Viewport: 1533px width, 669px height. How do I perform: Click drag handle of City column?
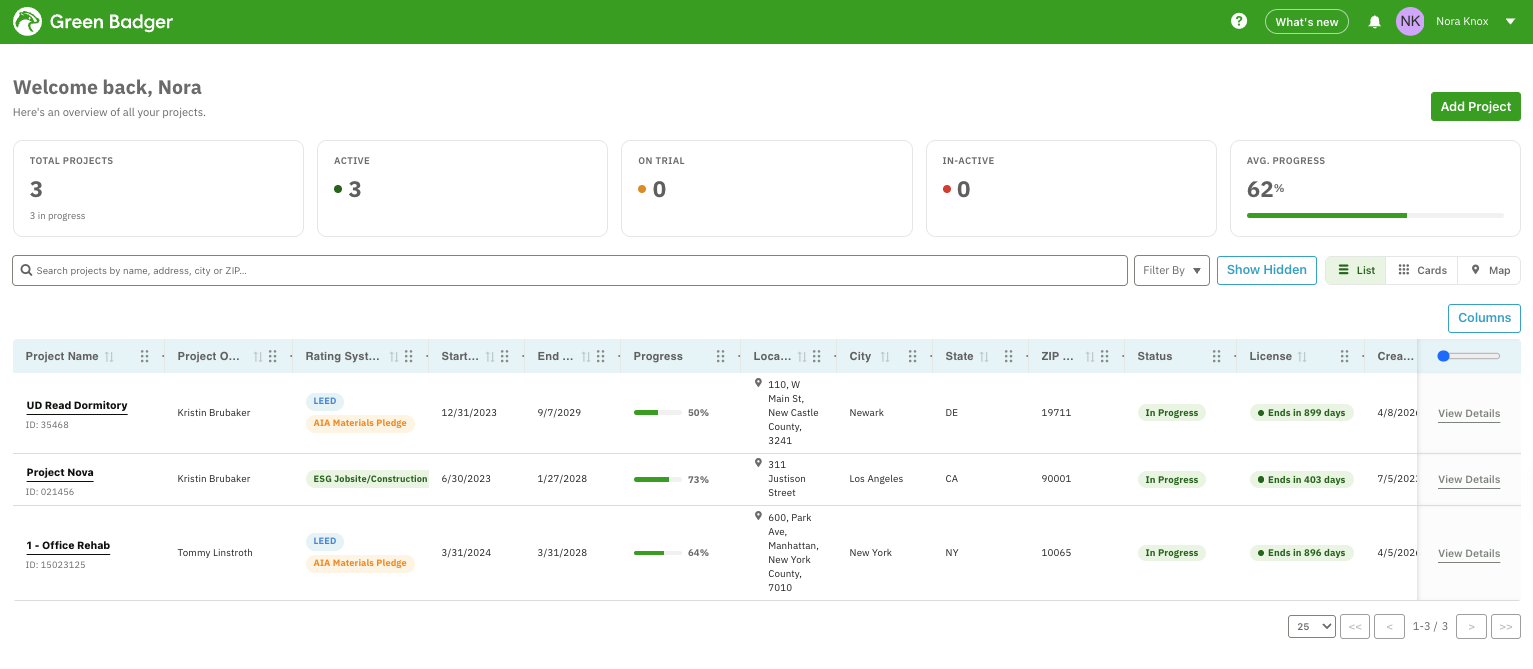tap(913, 356)
